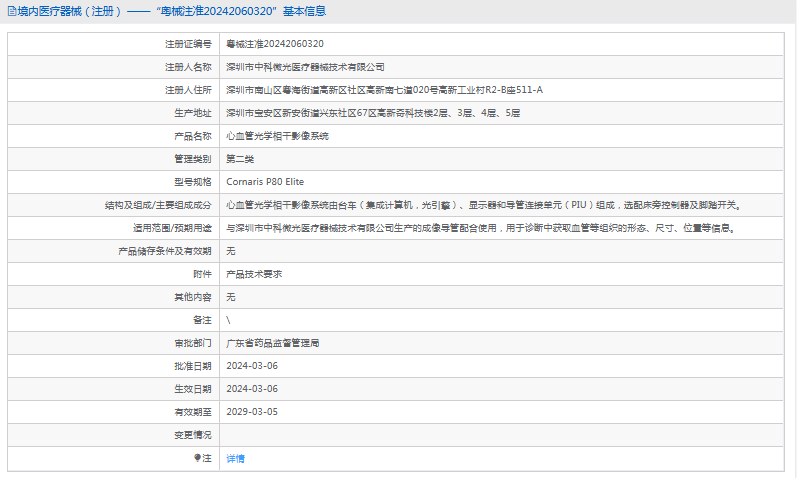Click attachment value 产品技术要求

[254, 274]
